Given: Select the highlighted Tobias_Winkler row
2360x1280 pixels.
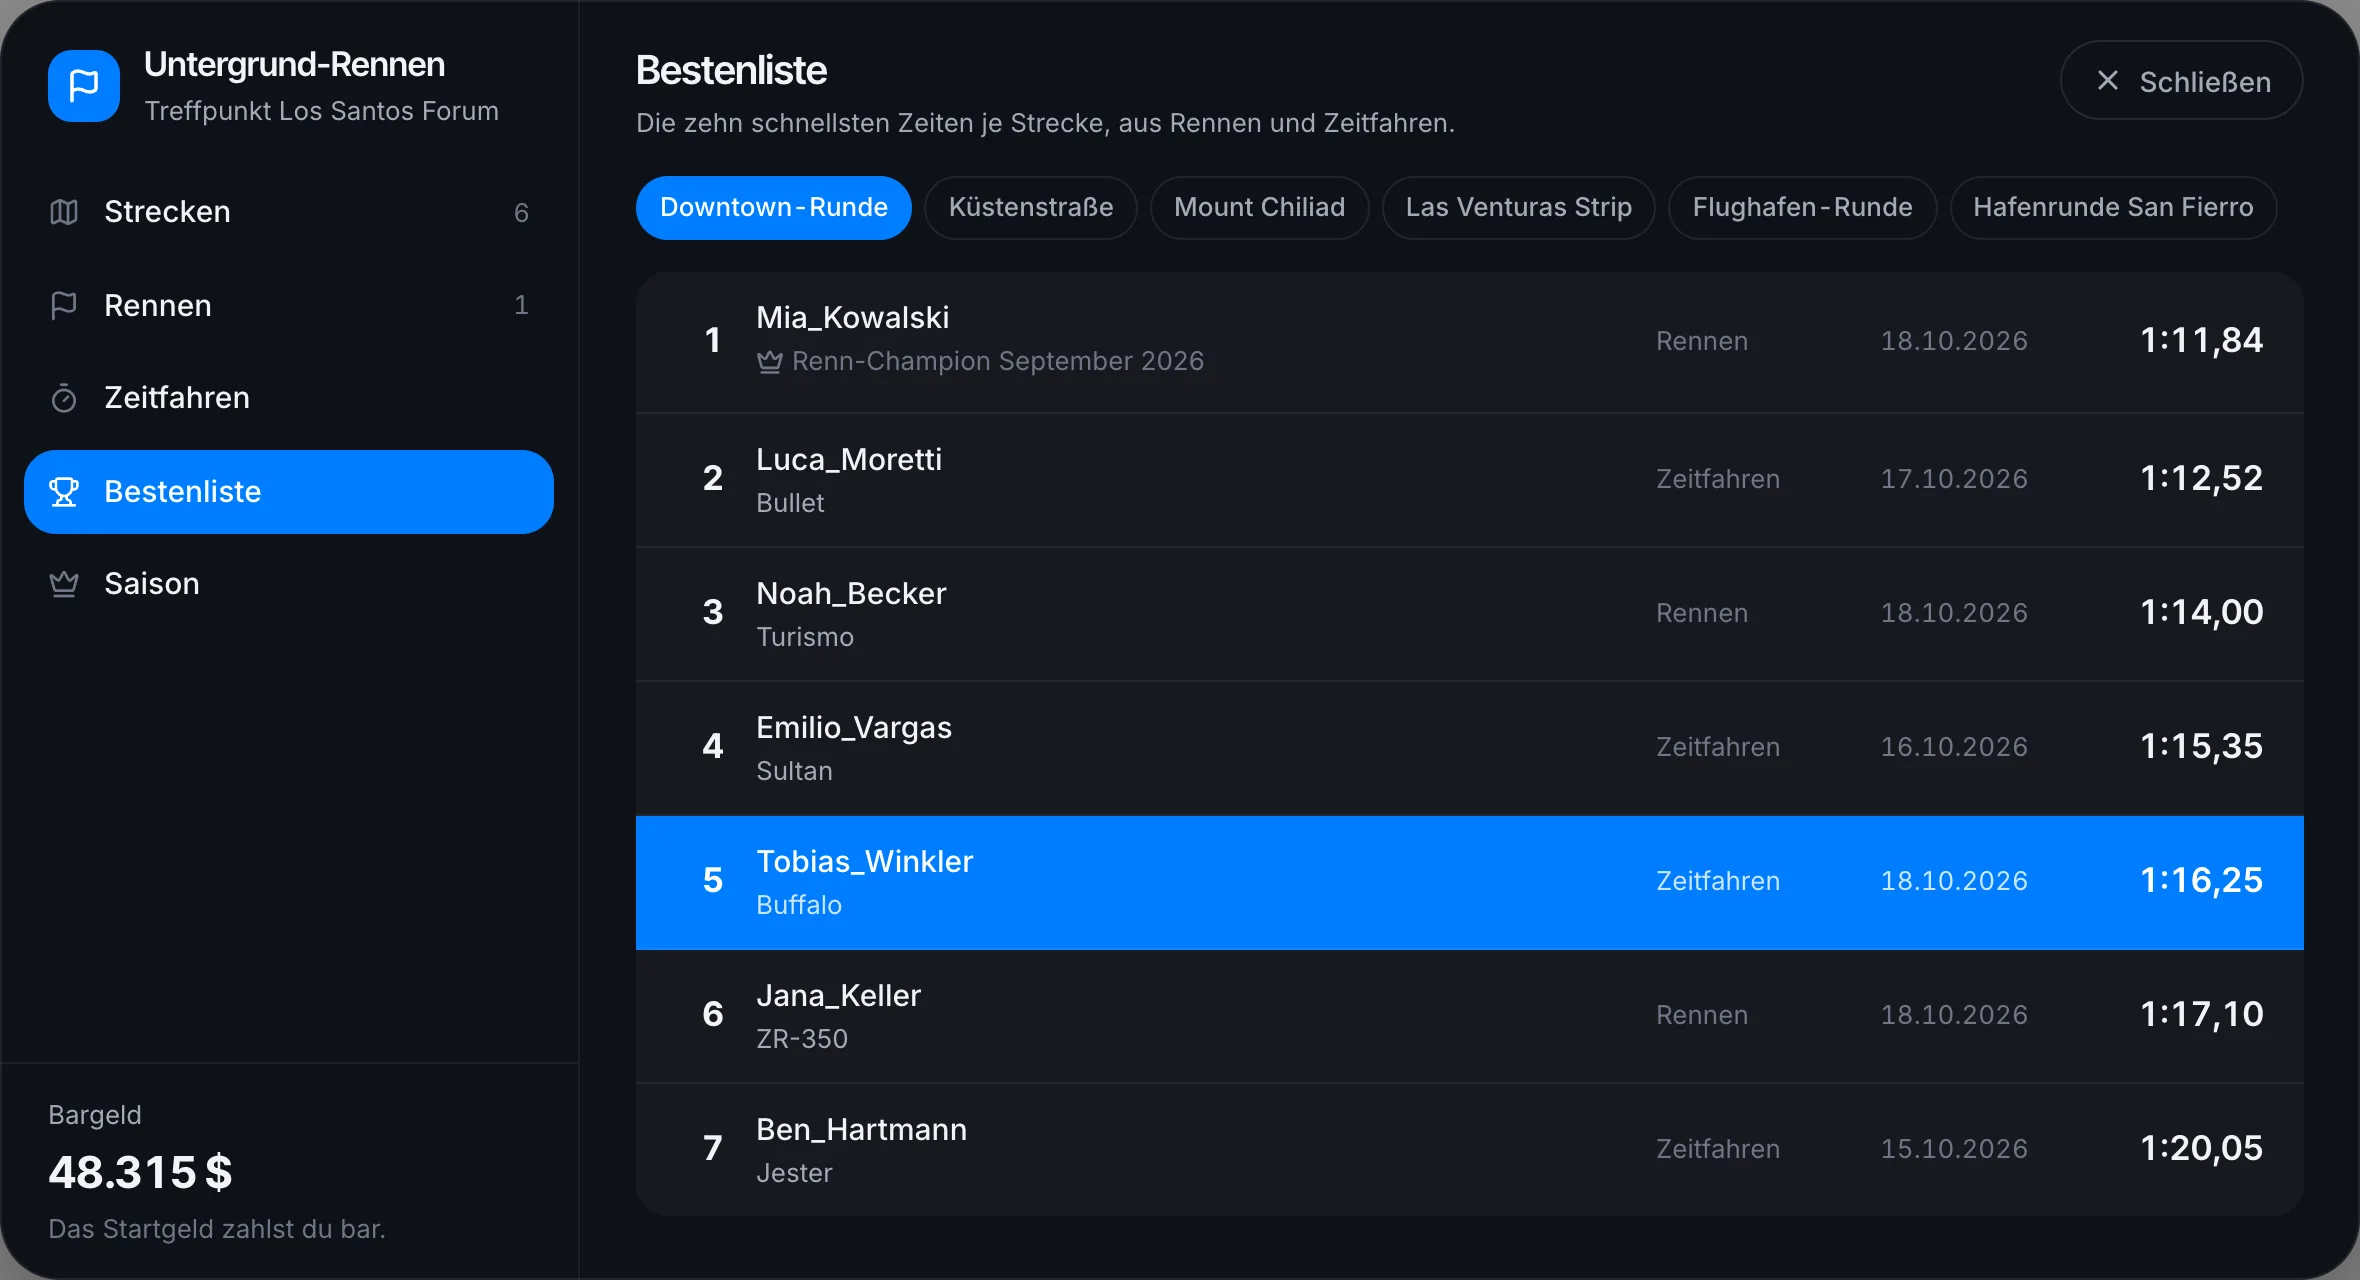Looking at the screenshot, I should pos(1470,882).
